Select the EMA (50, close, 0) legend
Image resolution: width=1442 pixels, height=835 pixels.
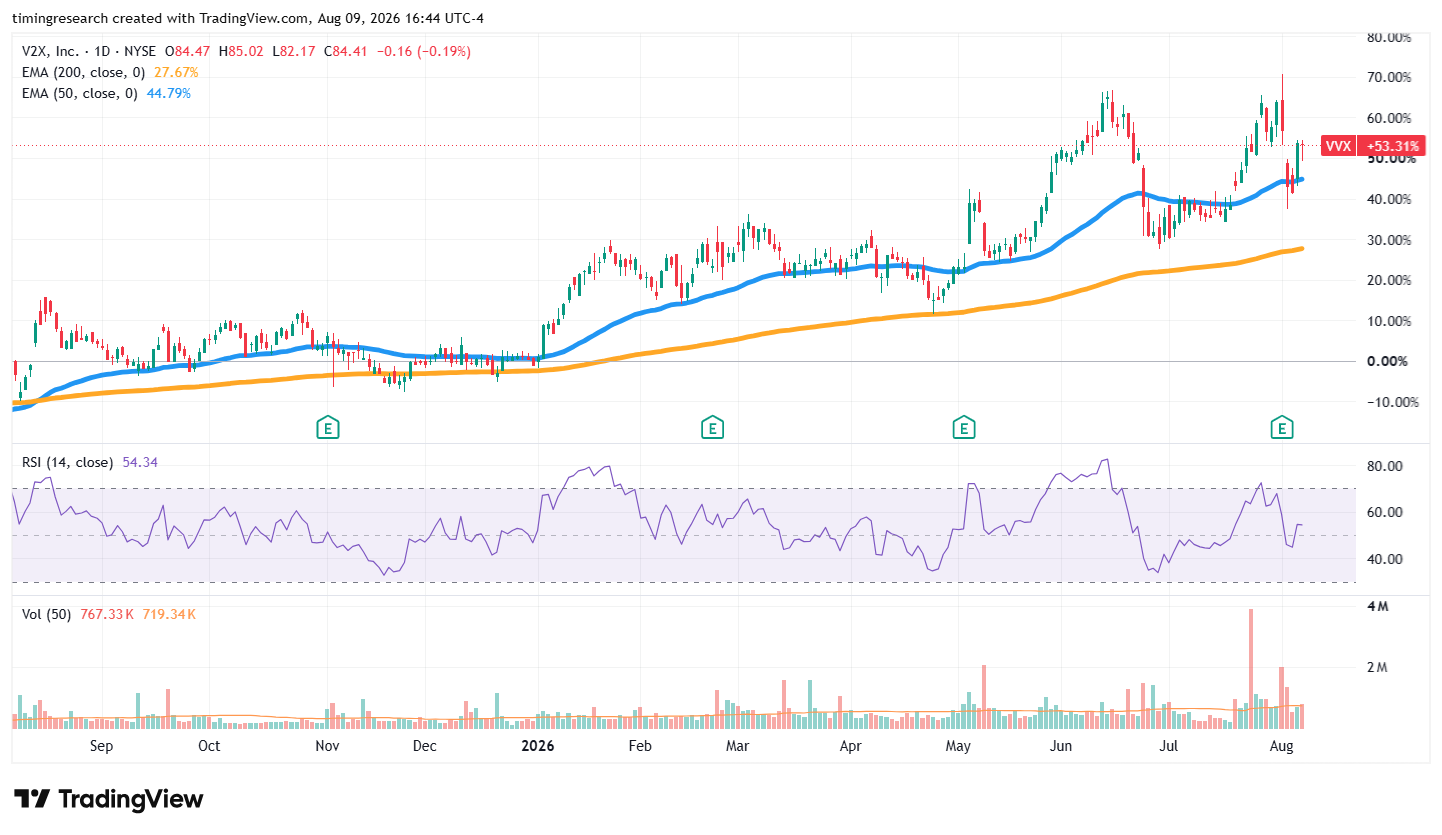tap(81, 93)
